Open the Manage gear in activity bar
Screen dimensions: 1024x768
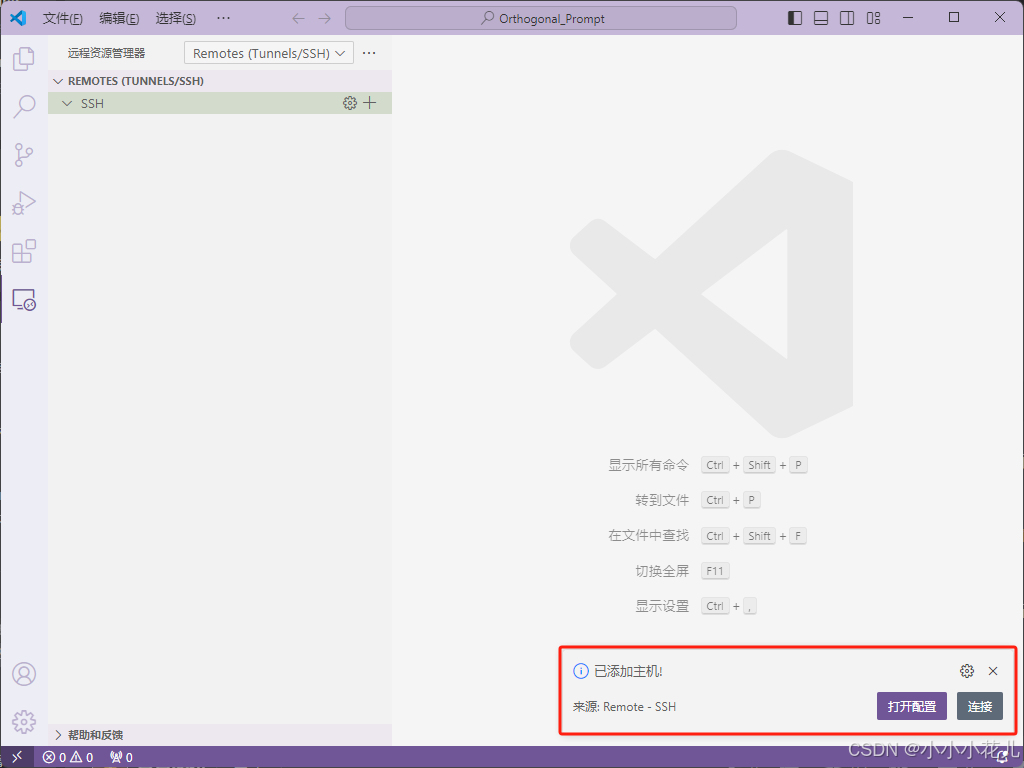(24, 722)
